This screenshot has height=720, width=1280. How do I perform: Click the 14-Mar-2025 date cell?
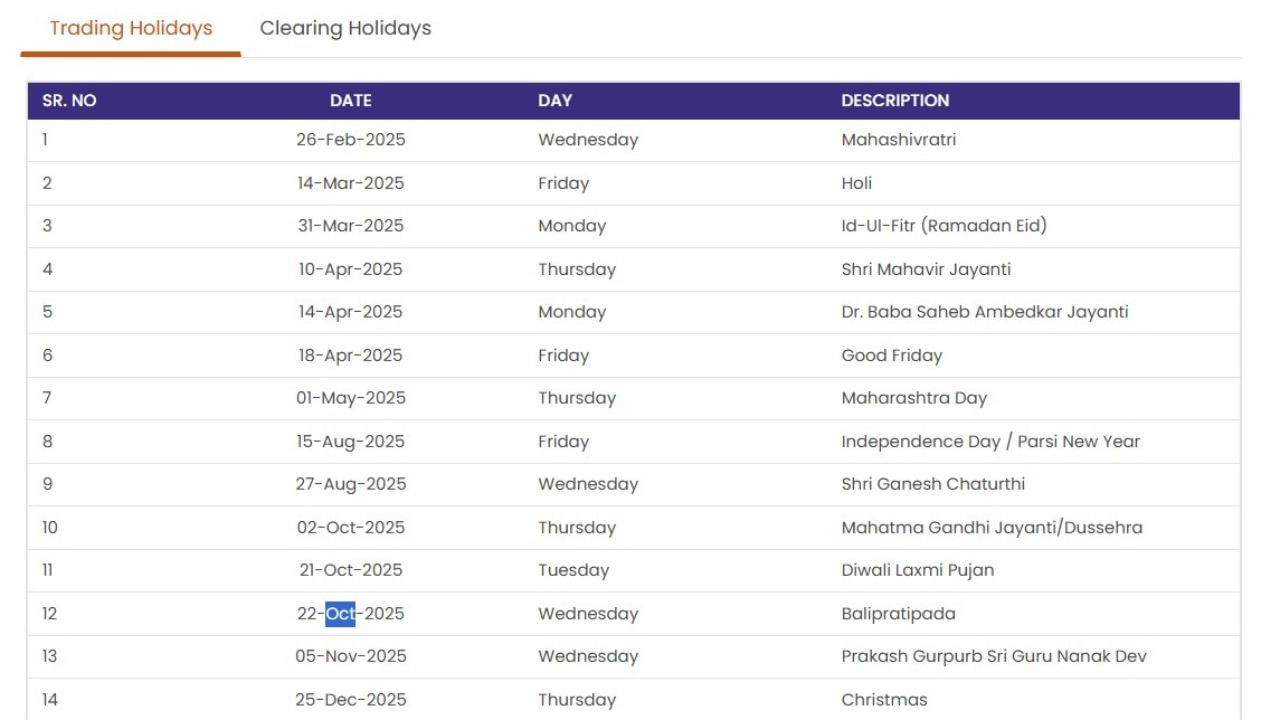tap(350, 183)
